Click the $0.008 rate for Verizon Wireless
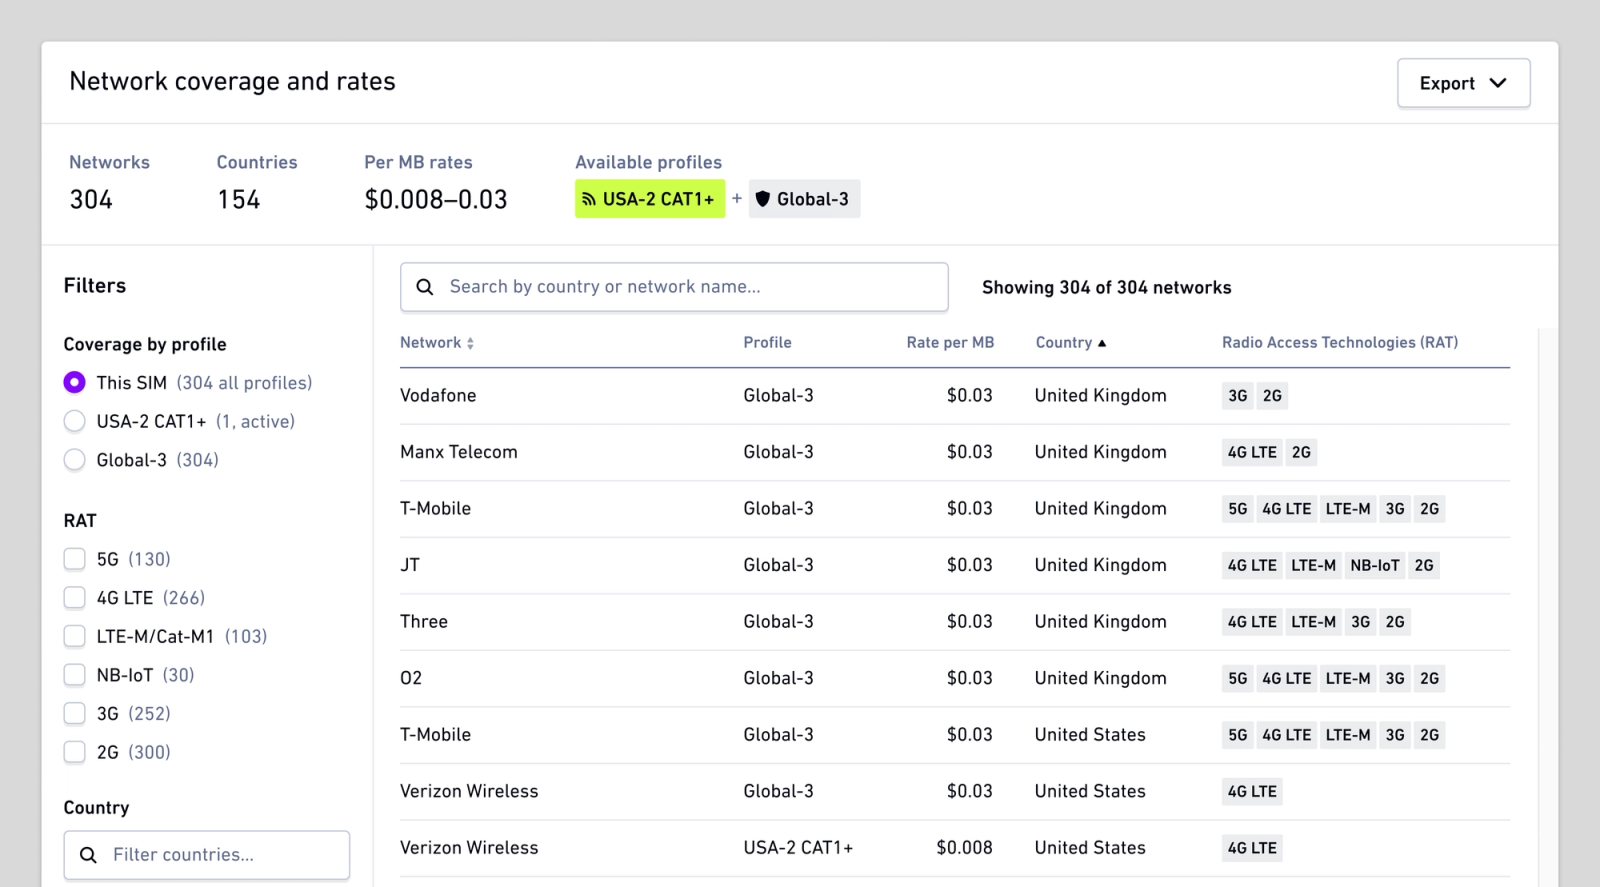 click(x=964, y=848)
